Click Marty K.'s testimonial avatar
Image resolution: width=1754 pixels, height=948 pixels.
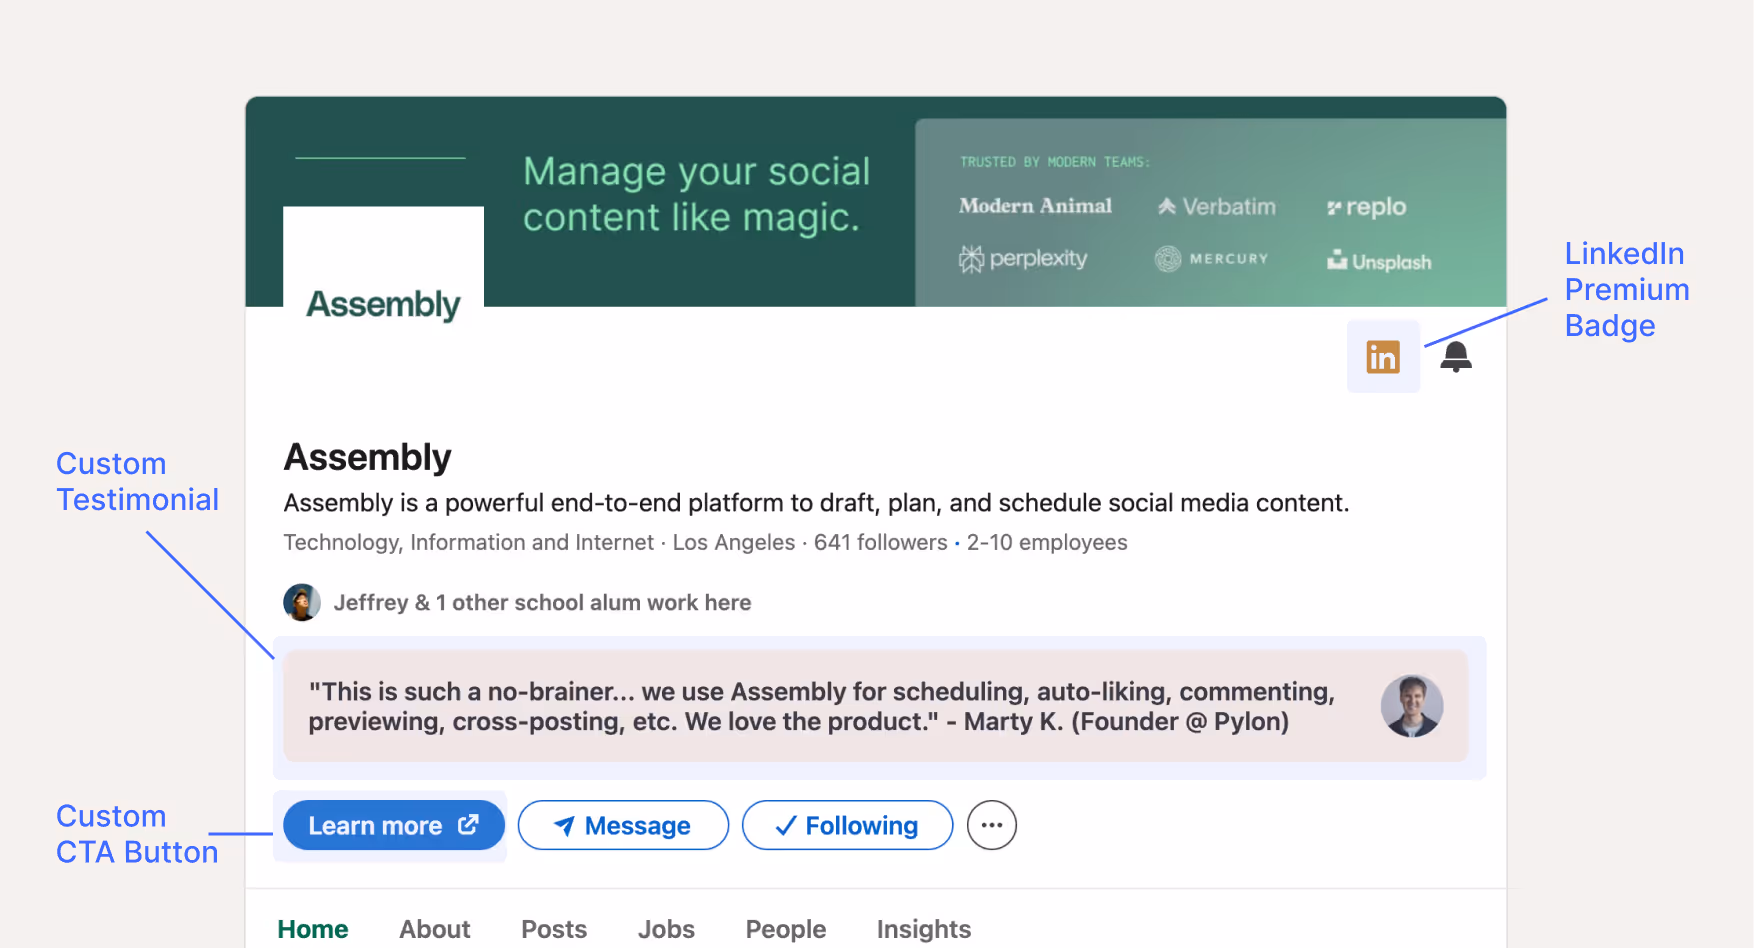[x=1412, y=706]
